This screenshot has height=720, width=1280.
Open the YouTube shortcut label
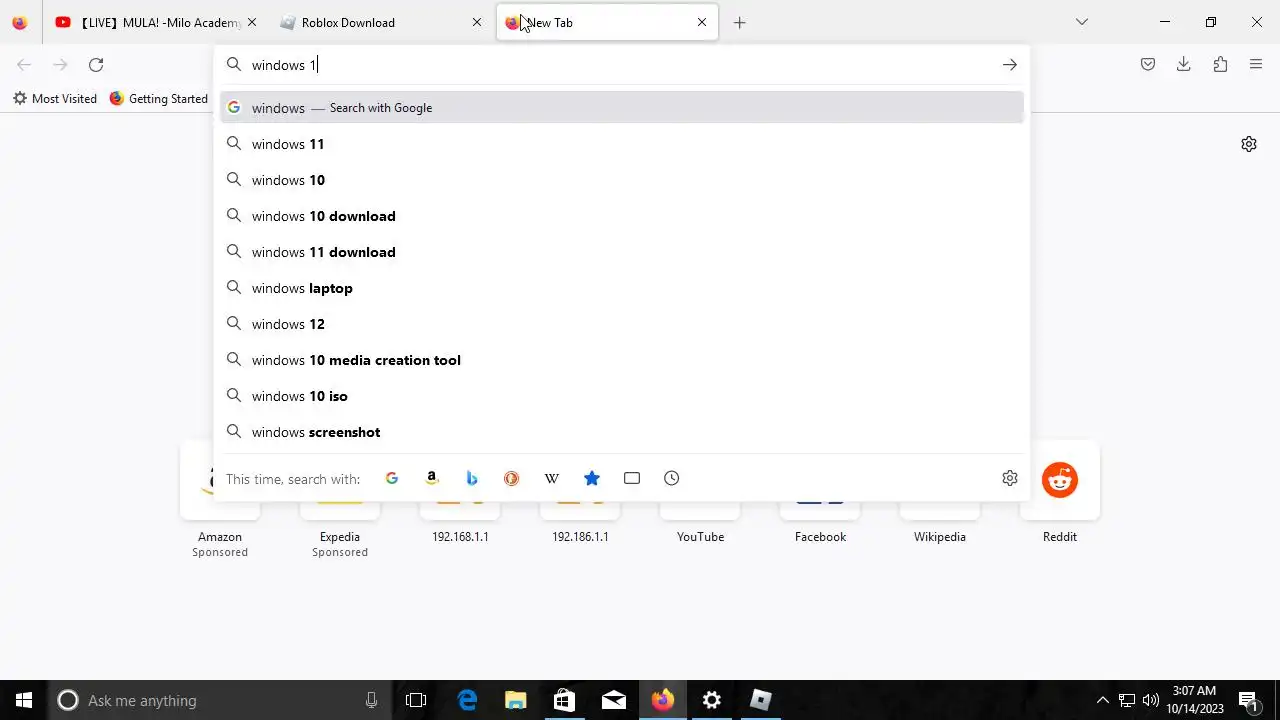click(700, 537)
